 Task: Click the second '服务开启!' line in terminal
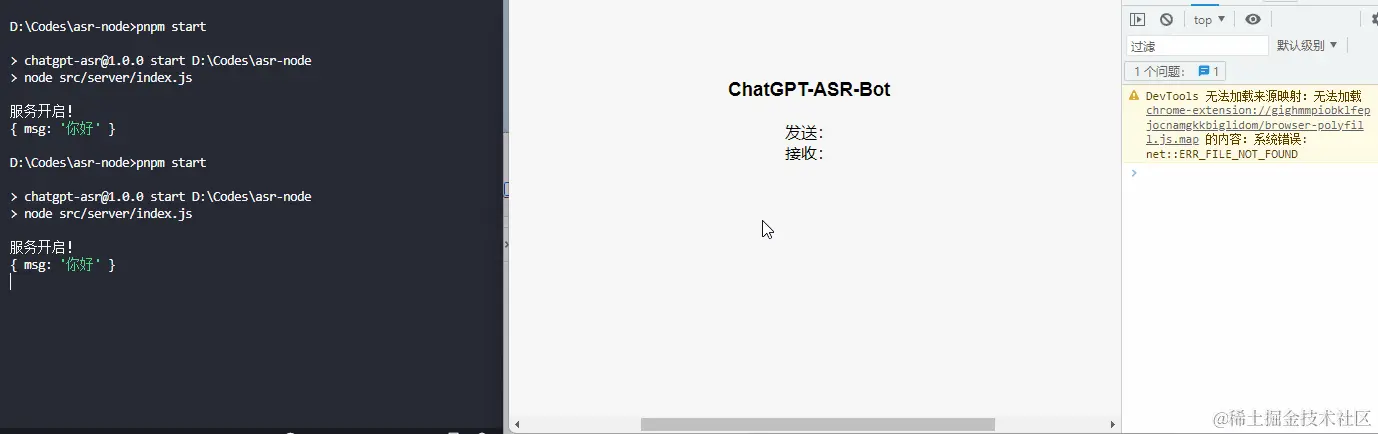(x=42, y=247)
